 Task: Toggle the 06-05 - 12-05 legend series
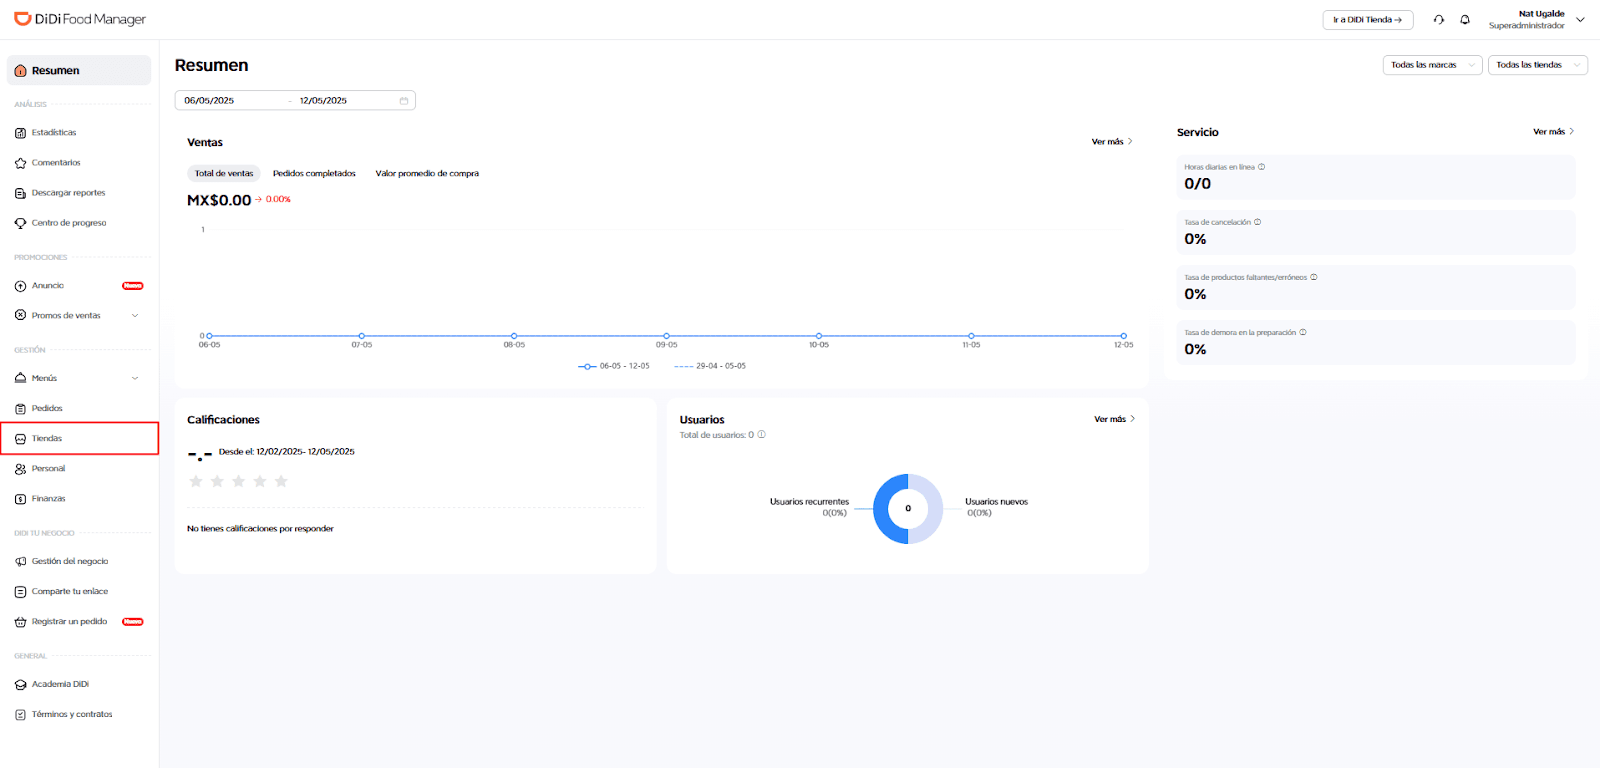point(614,366)
